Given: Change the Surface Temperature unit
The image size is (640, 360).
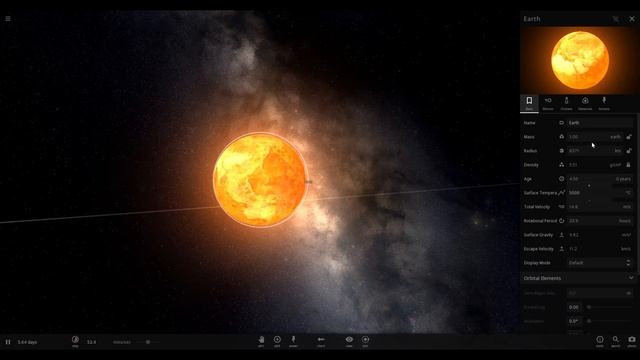Looking at the screenshot, I should (x=627, y=193).
